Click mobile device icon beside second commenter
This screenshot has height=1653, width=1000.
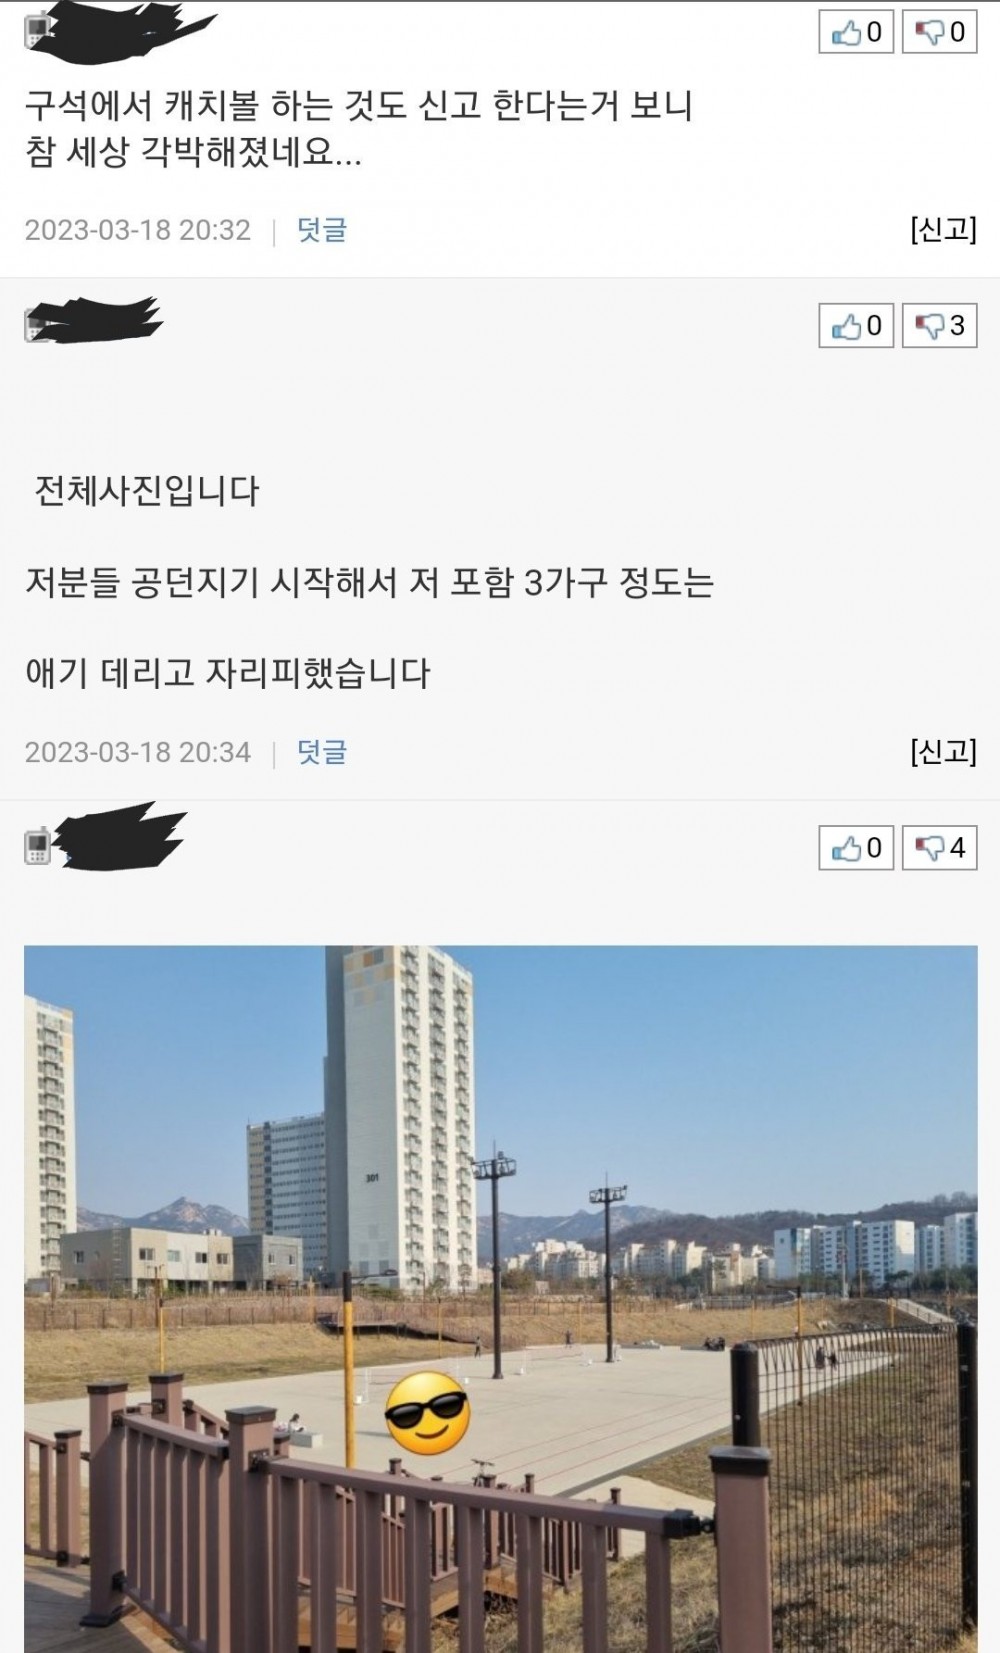pyautogui.click(x=37, y=324)
